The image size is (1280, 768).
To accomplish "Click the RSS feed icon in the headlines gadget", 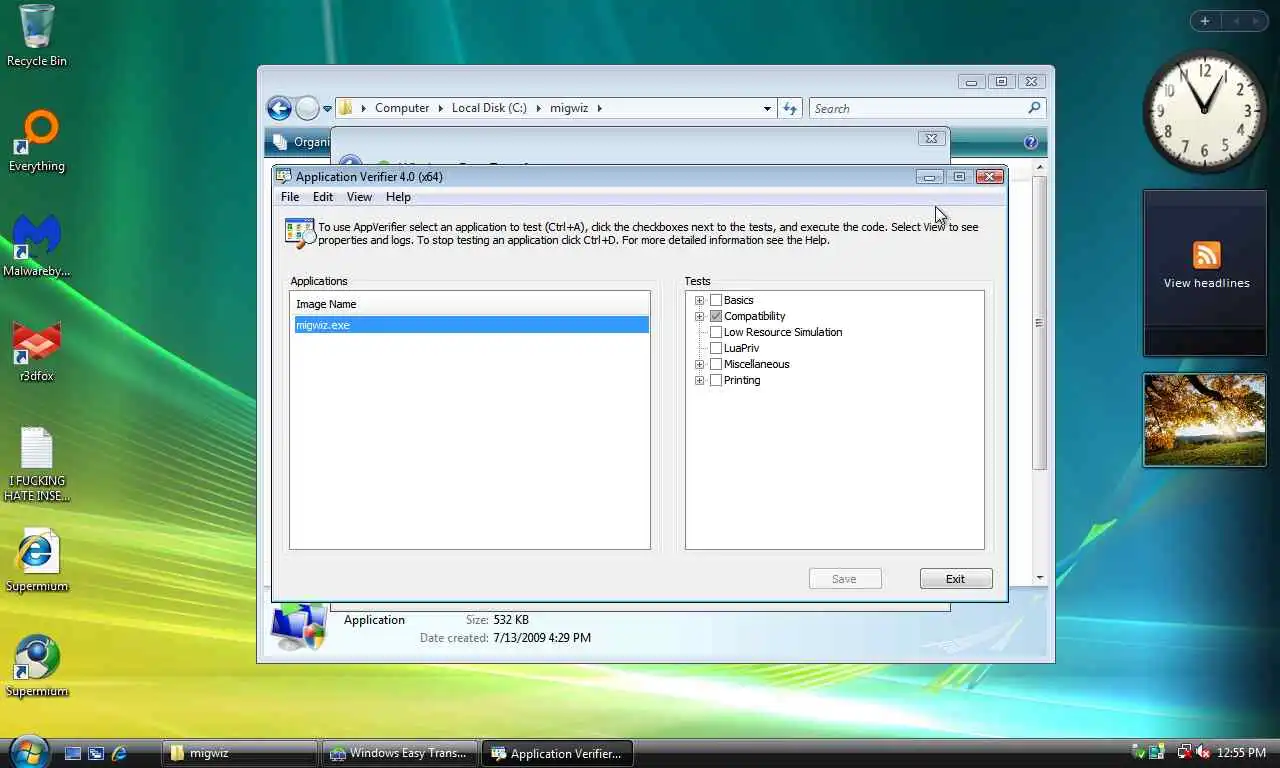I will click(x=1207, y=254).
